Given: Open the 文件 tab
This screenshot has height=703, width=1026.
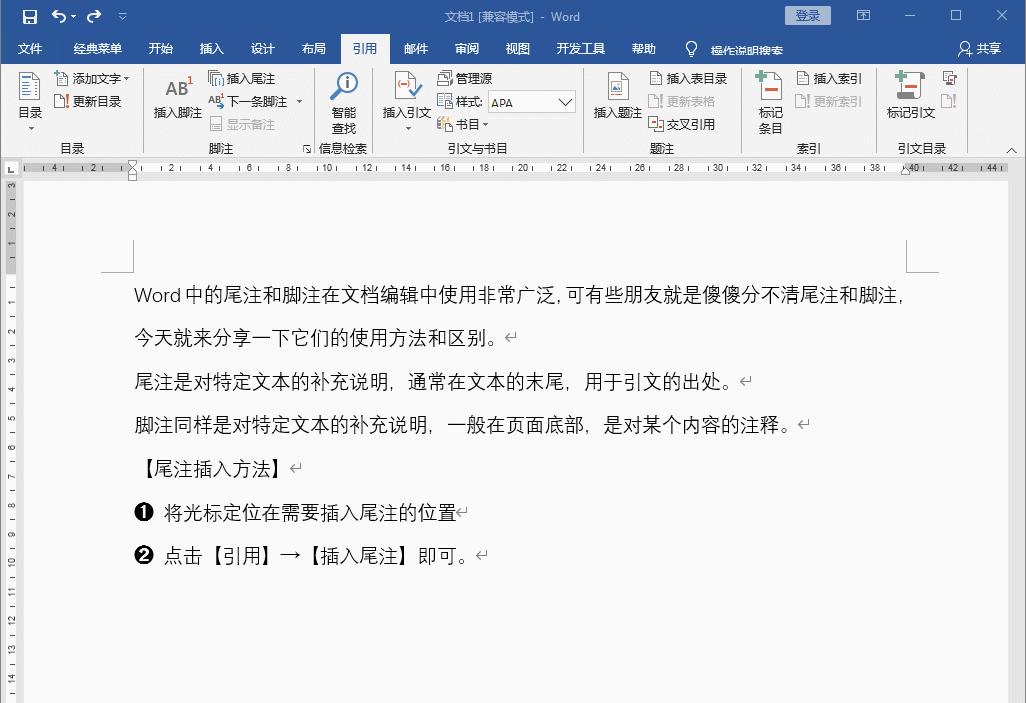Looking at the screenshot, I should 30,48.
